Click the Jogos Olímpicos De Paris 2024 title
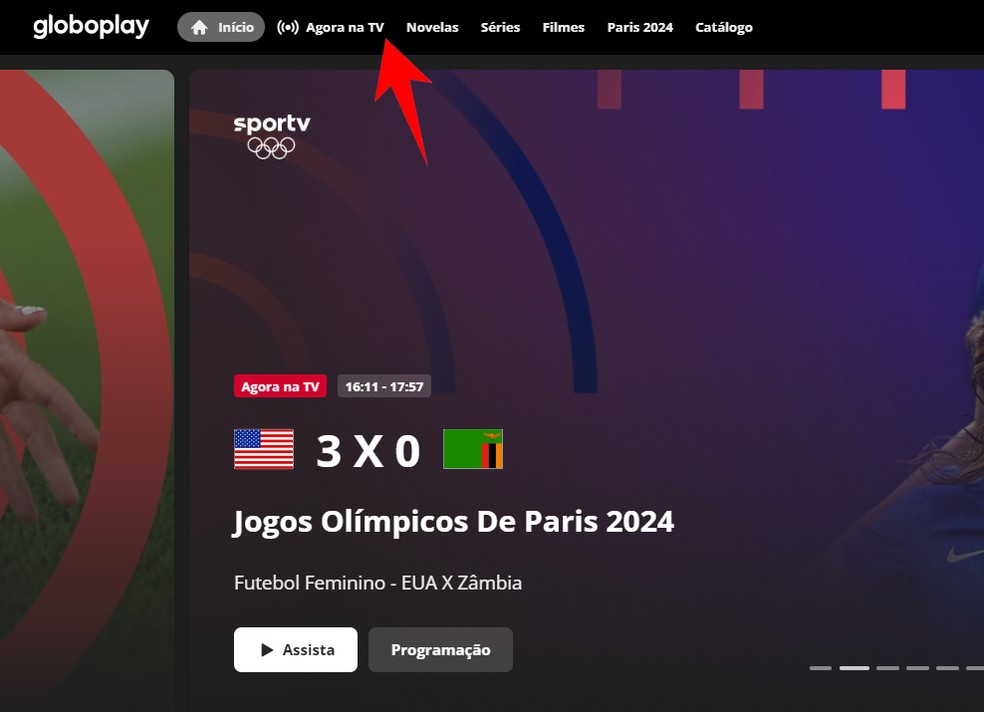This screenshot has width=984, height=712. tap(454, 523)
